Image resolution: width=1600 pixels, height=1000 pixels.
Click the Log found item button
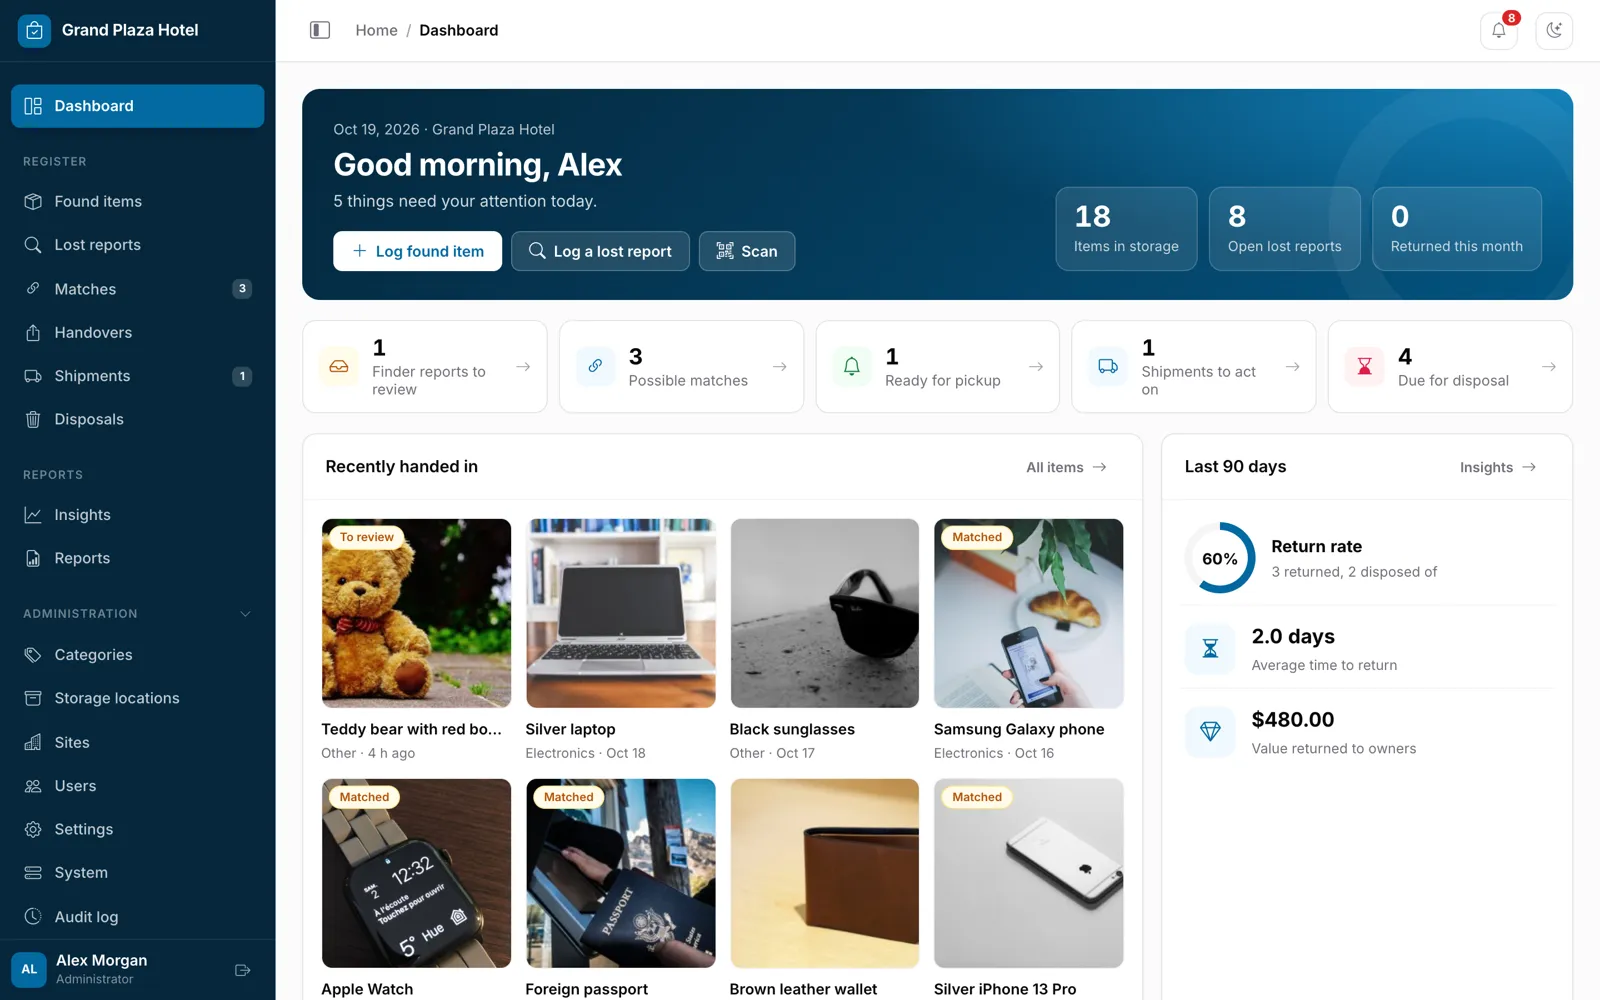[418, 251]
